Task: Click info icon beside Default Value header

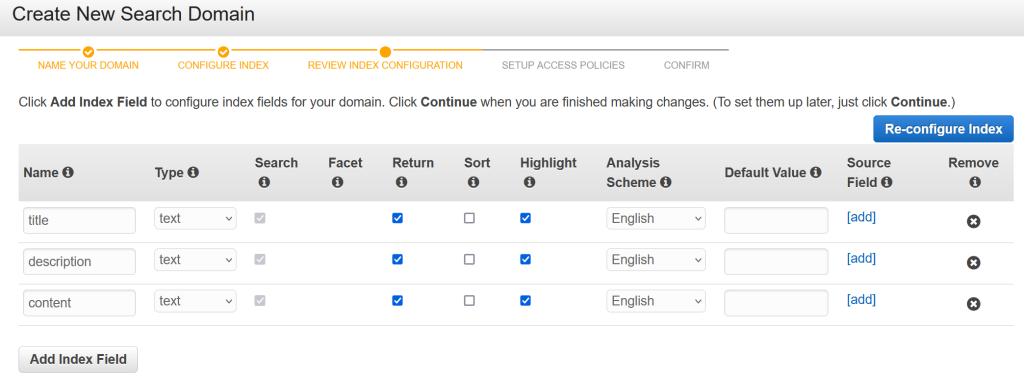Action: click(x=816, y=173)
